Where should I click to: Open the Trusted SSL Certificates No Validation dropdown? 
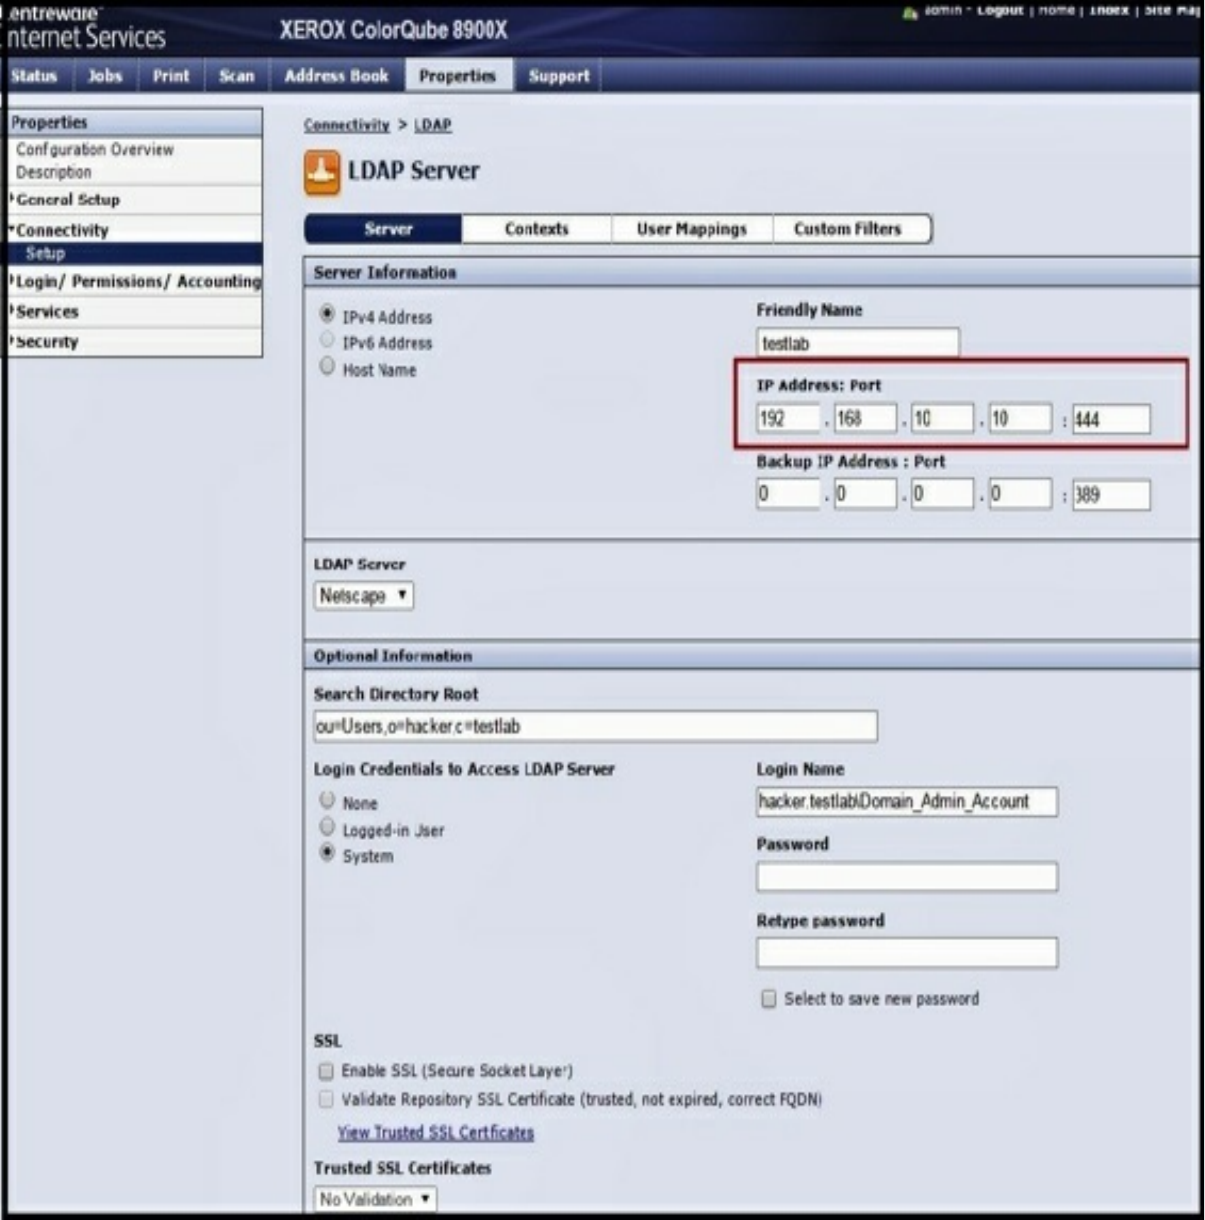376,1198
